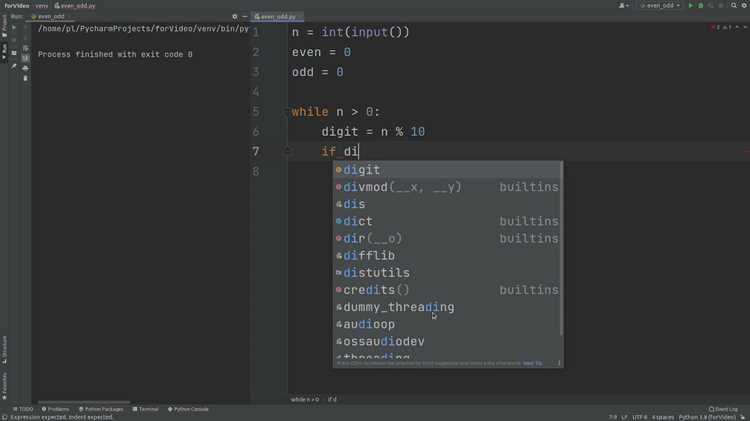Open the Project tool window side tab
The image size is (750, 421).
[4, 26]
